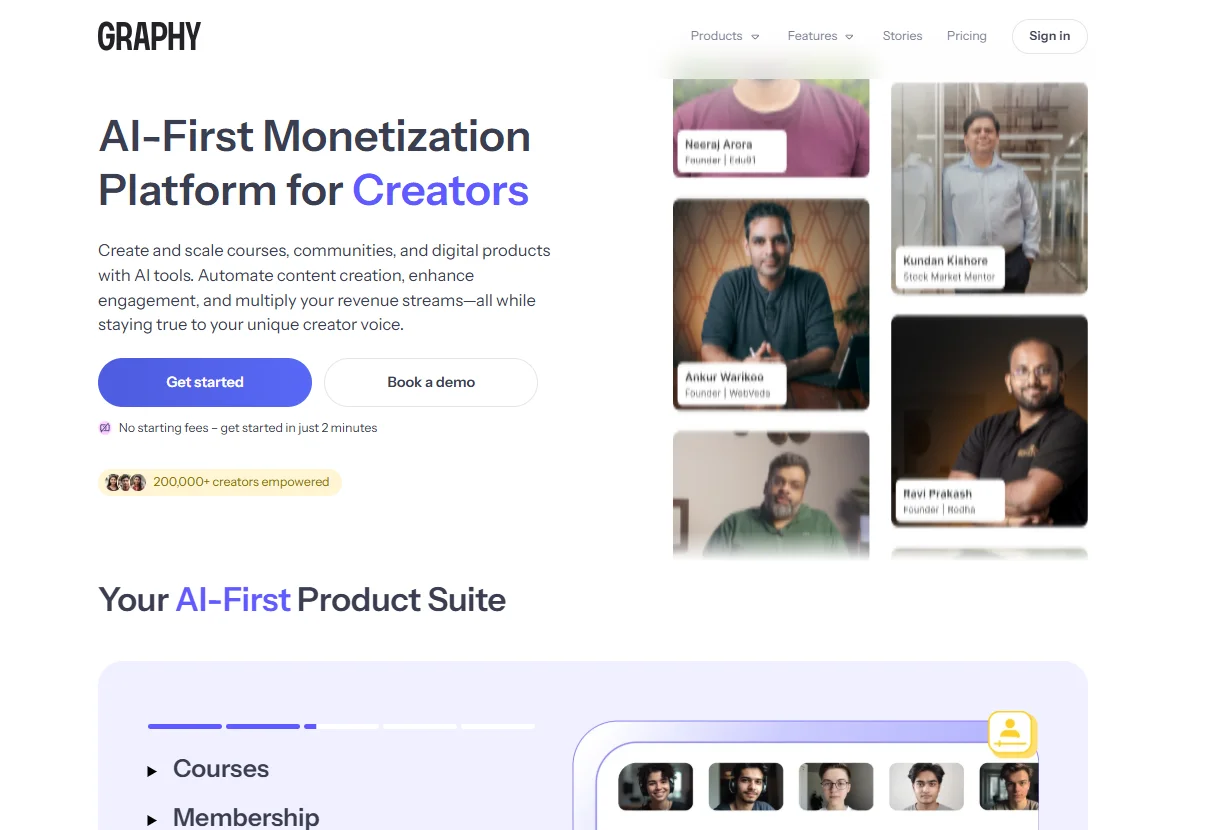Open the Stories menu item
This screenshot has width=1208, height=830.
point(902,36)
